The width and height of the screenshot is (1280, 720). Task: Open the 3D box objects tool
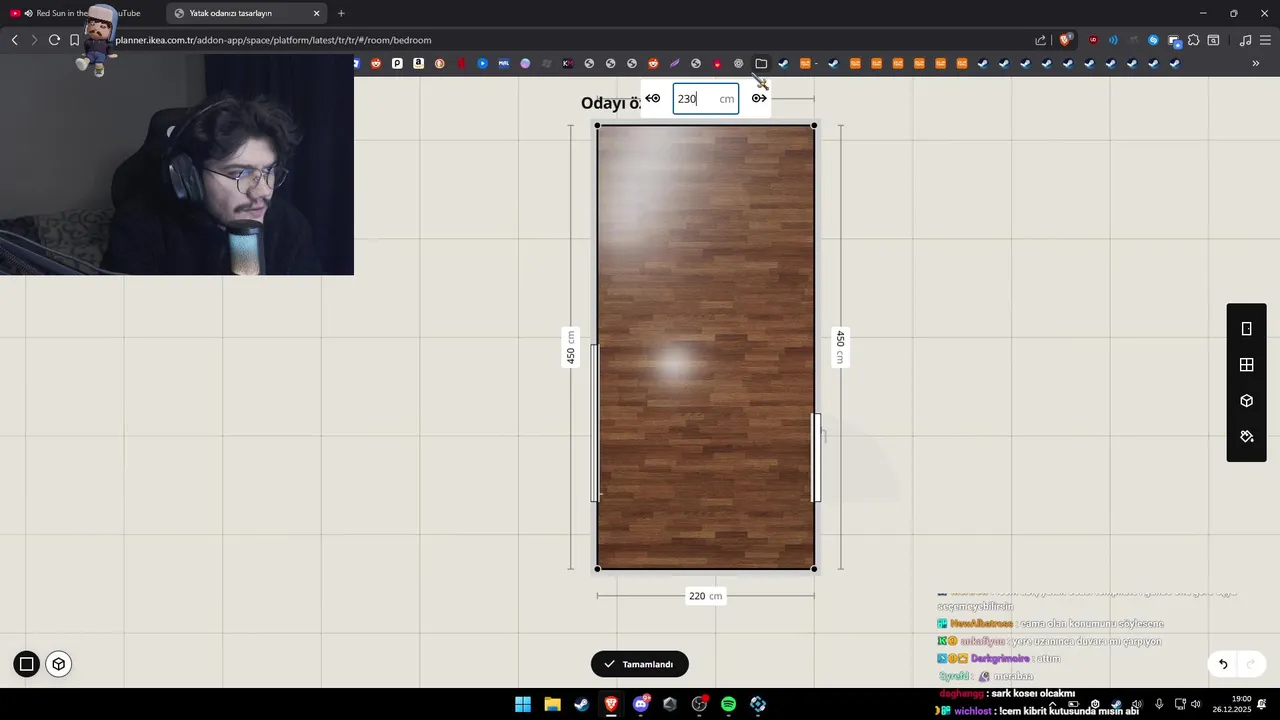point(1247,401)
